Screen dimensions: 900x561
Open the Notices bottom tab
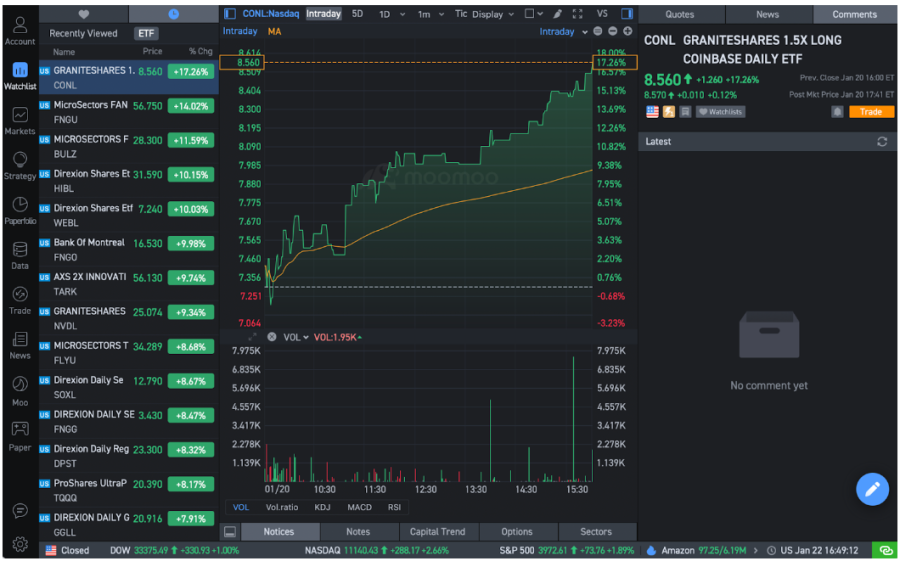point(279,532)
